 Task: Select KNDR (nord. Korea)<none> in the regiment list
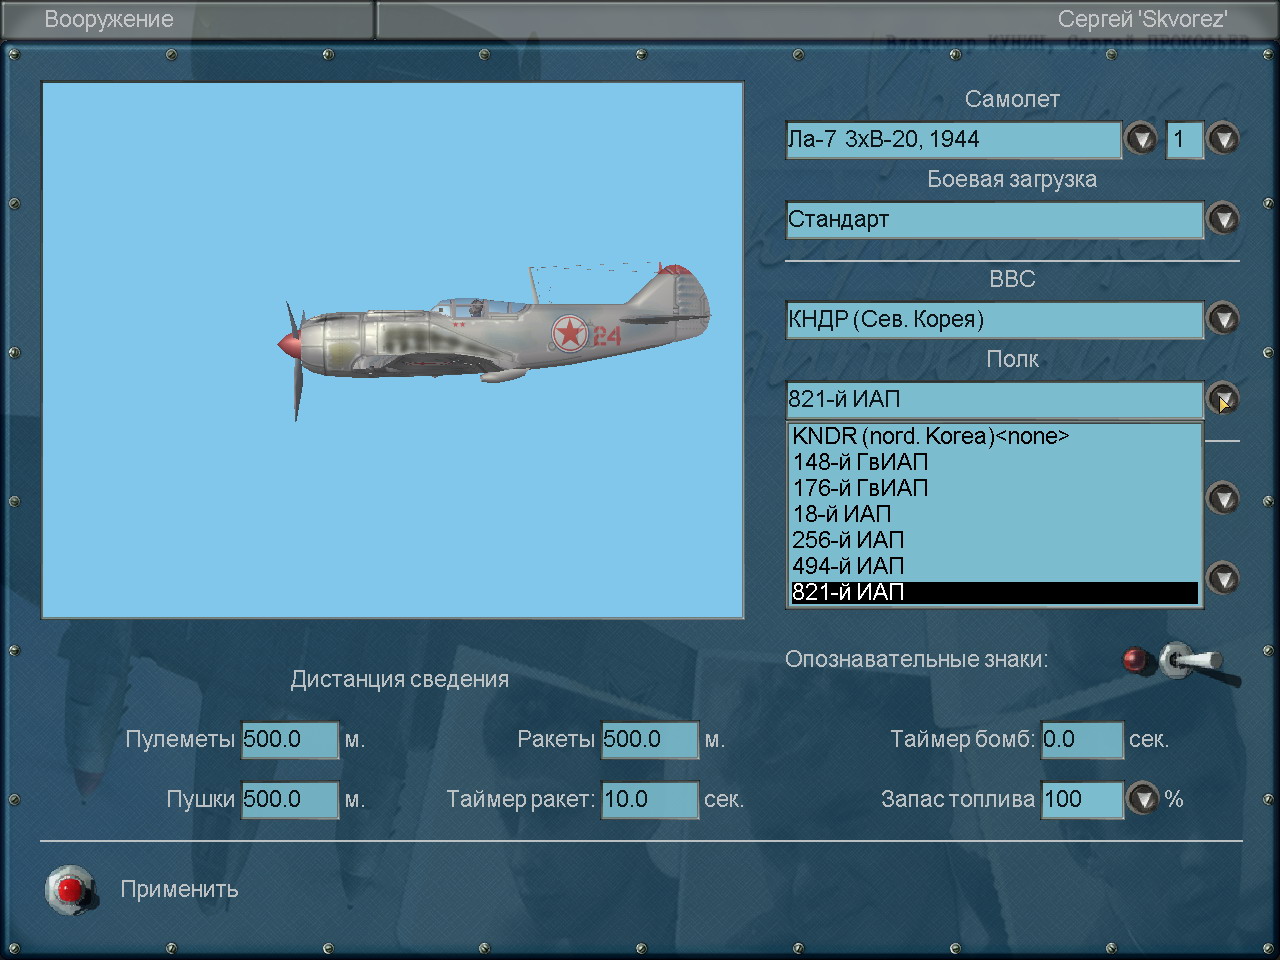click(x=995, y=436)
